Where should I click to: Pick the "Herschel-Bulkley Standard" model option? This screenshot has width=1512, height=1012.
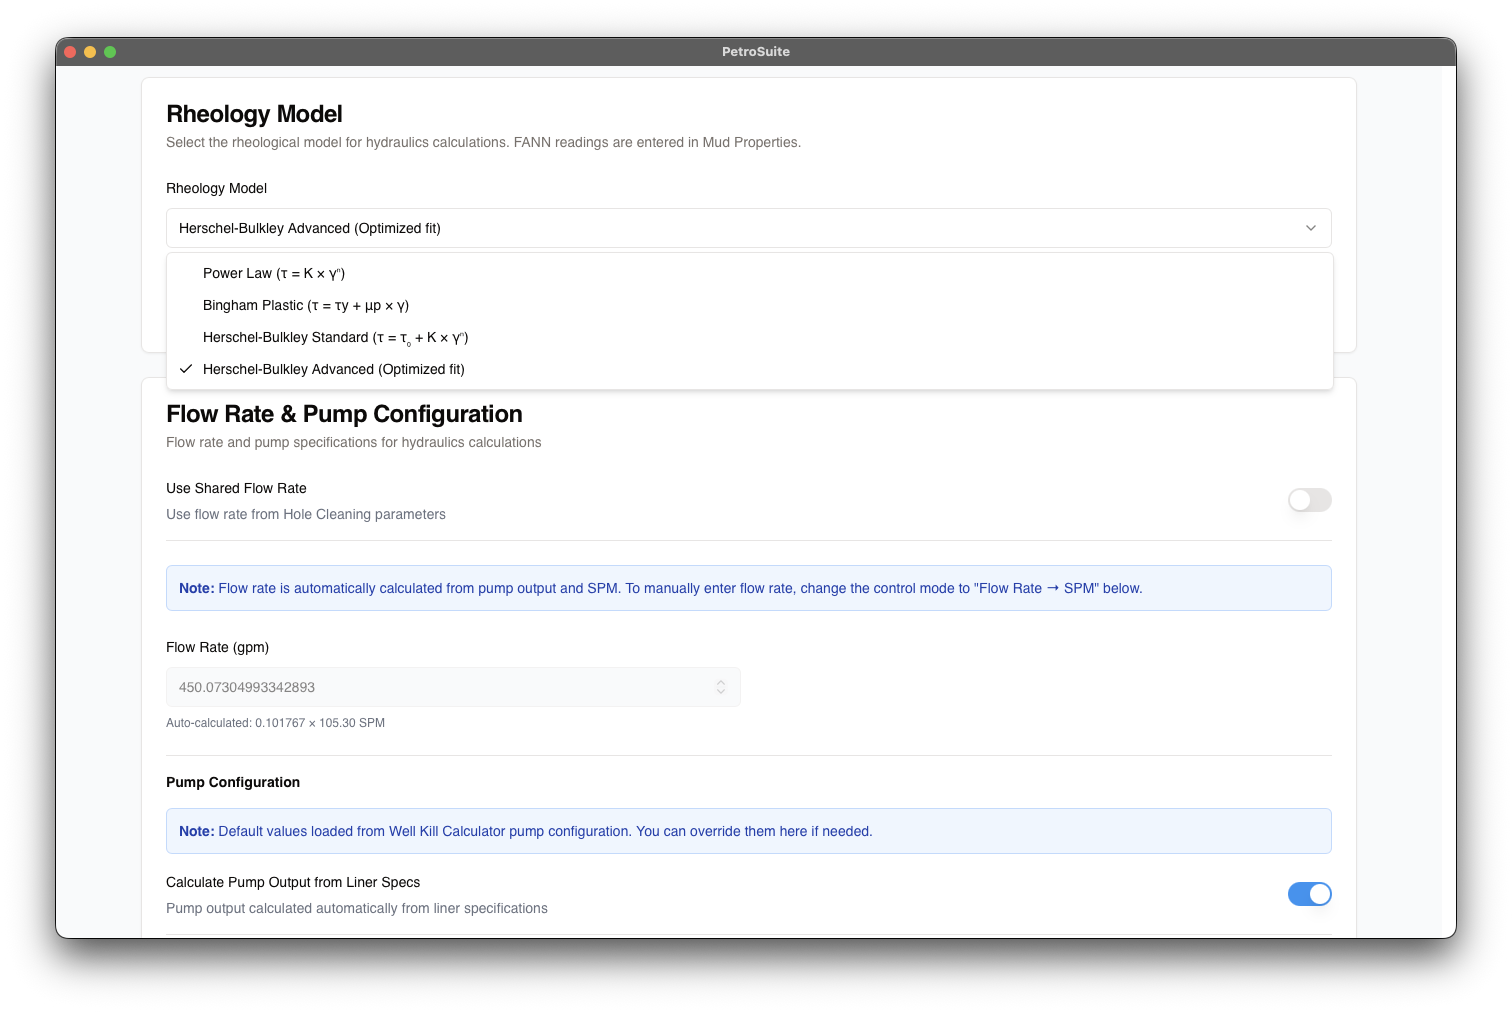click(335, 337)
